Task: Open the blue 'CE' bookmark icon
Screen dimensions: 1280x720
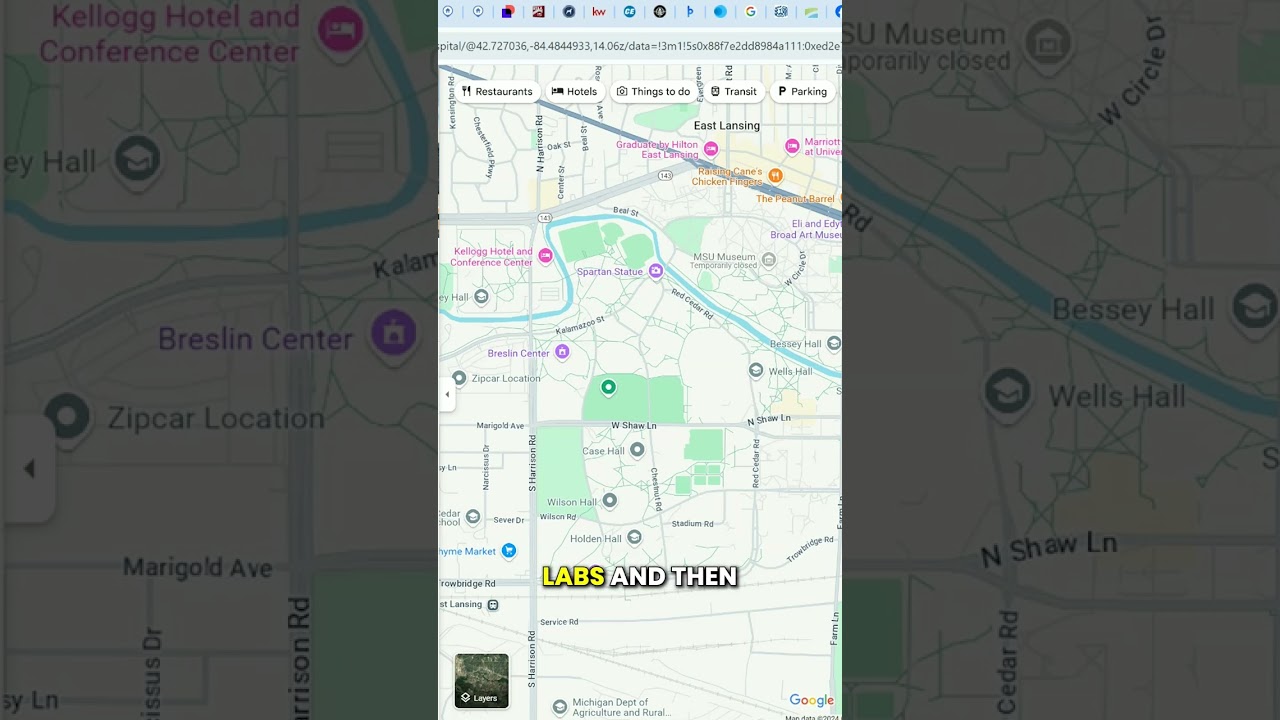Action: [629, 12]
